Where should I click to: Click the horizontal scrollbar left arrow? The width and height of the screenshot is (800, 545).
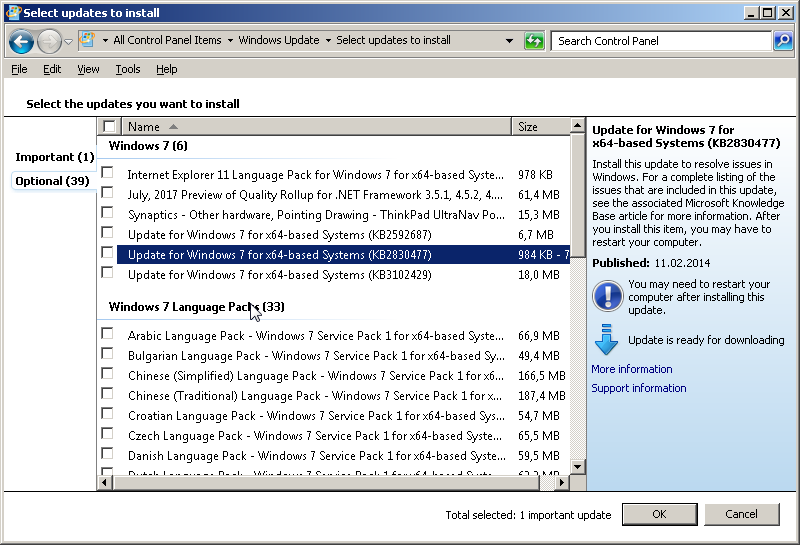(105, 482)
